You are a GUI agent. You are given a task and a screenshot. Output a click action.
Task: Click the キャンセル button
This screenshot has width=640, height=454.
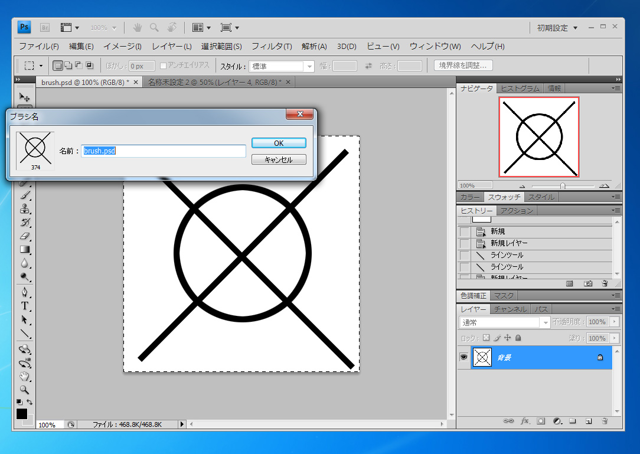click(x=278, y=159)
